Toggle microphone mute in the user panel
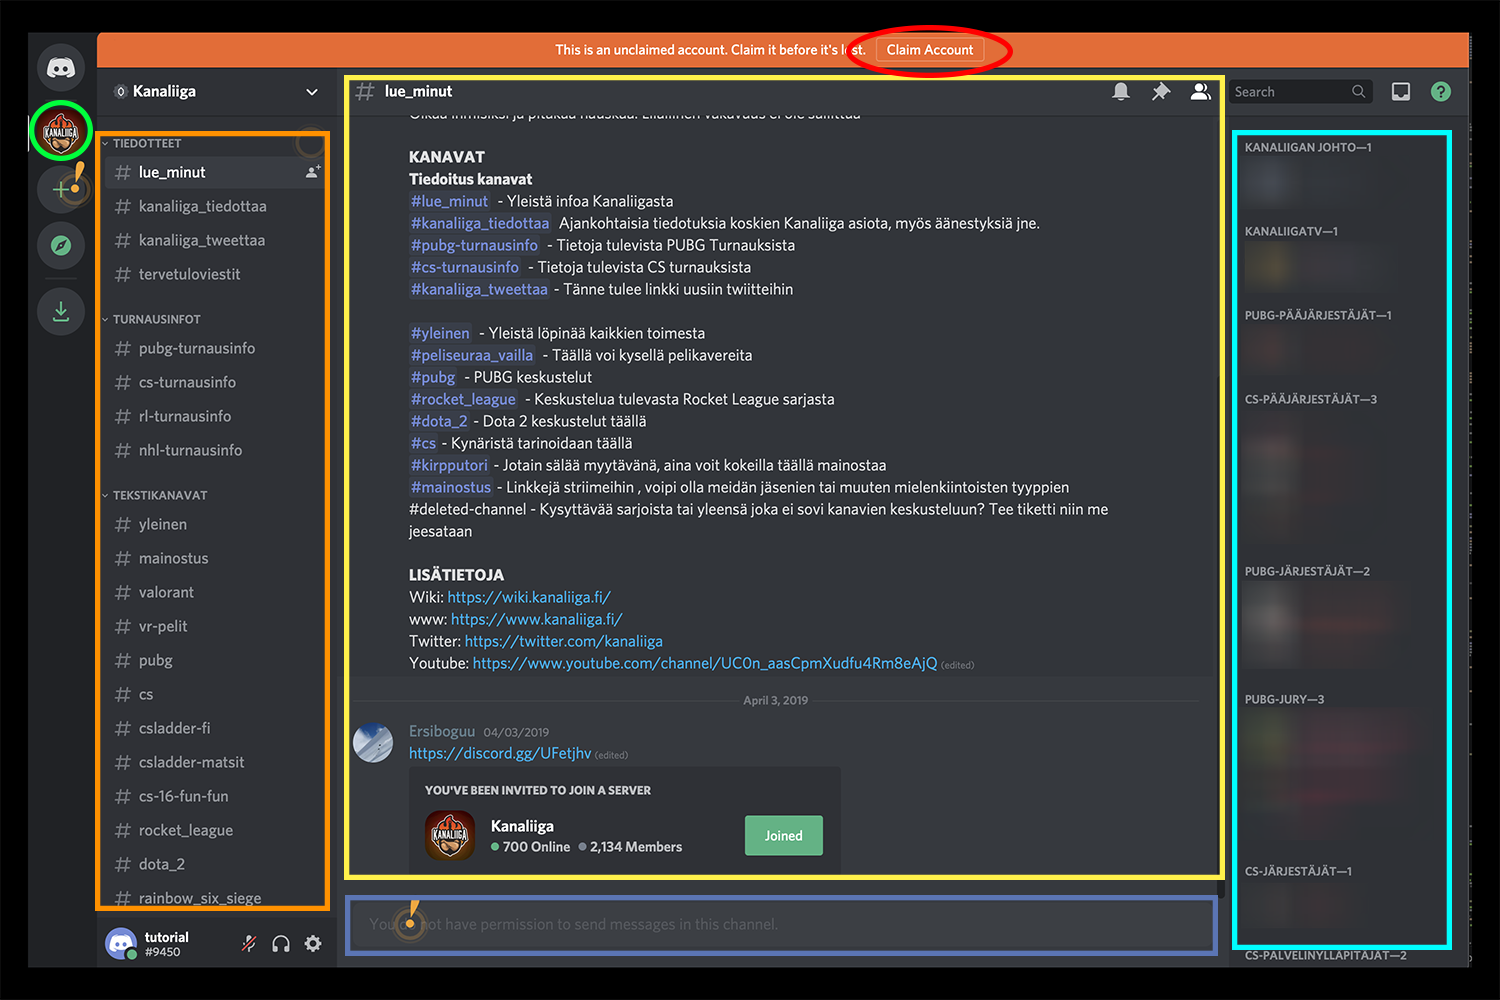1500x1000 pixels. click(249, 944)
